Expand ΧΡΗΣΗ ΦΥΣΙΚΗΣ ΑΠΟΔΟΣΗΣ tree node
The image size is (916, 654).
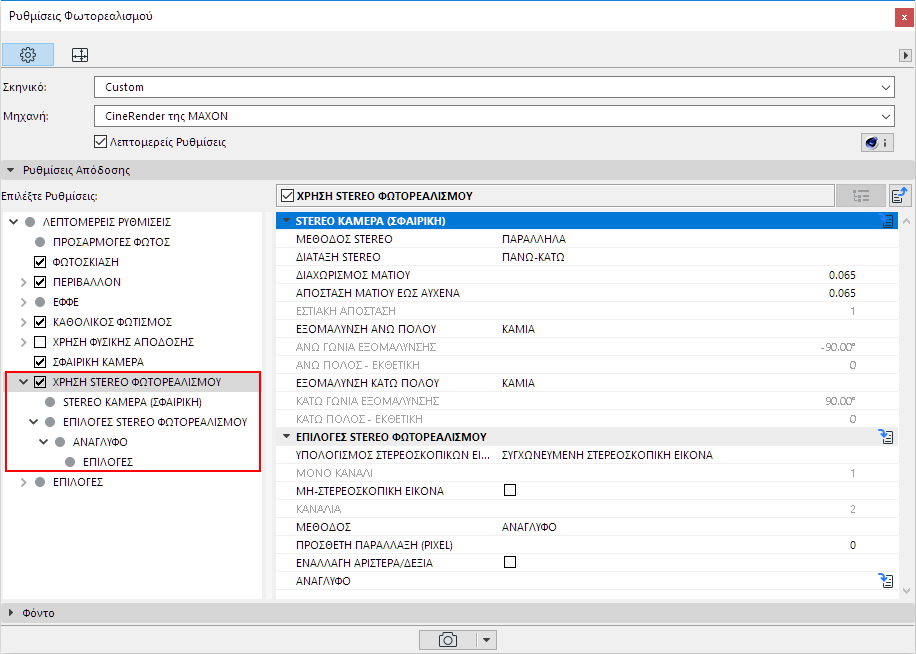click(23, 342)
